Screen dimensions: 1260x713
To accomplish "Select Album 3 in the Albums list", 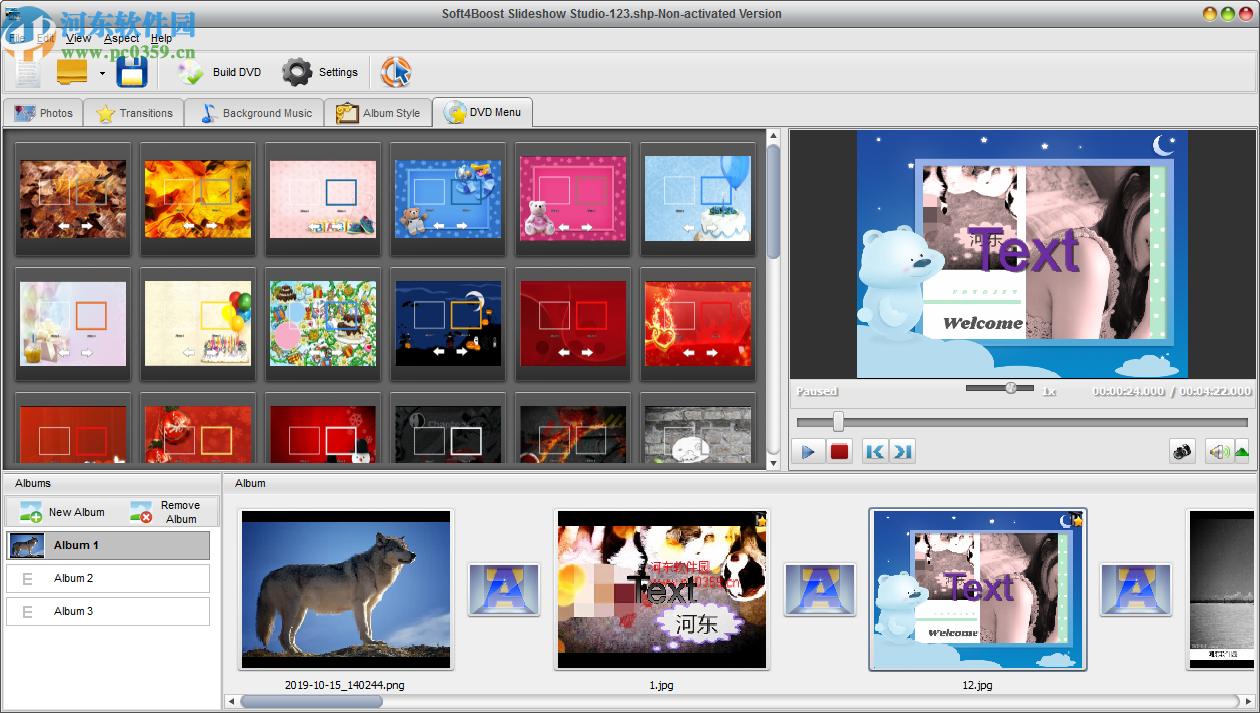I will [x=107, y=610].
